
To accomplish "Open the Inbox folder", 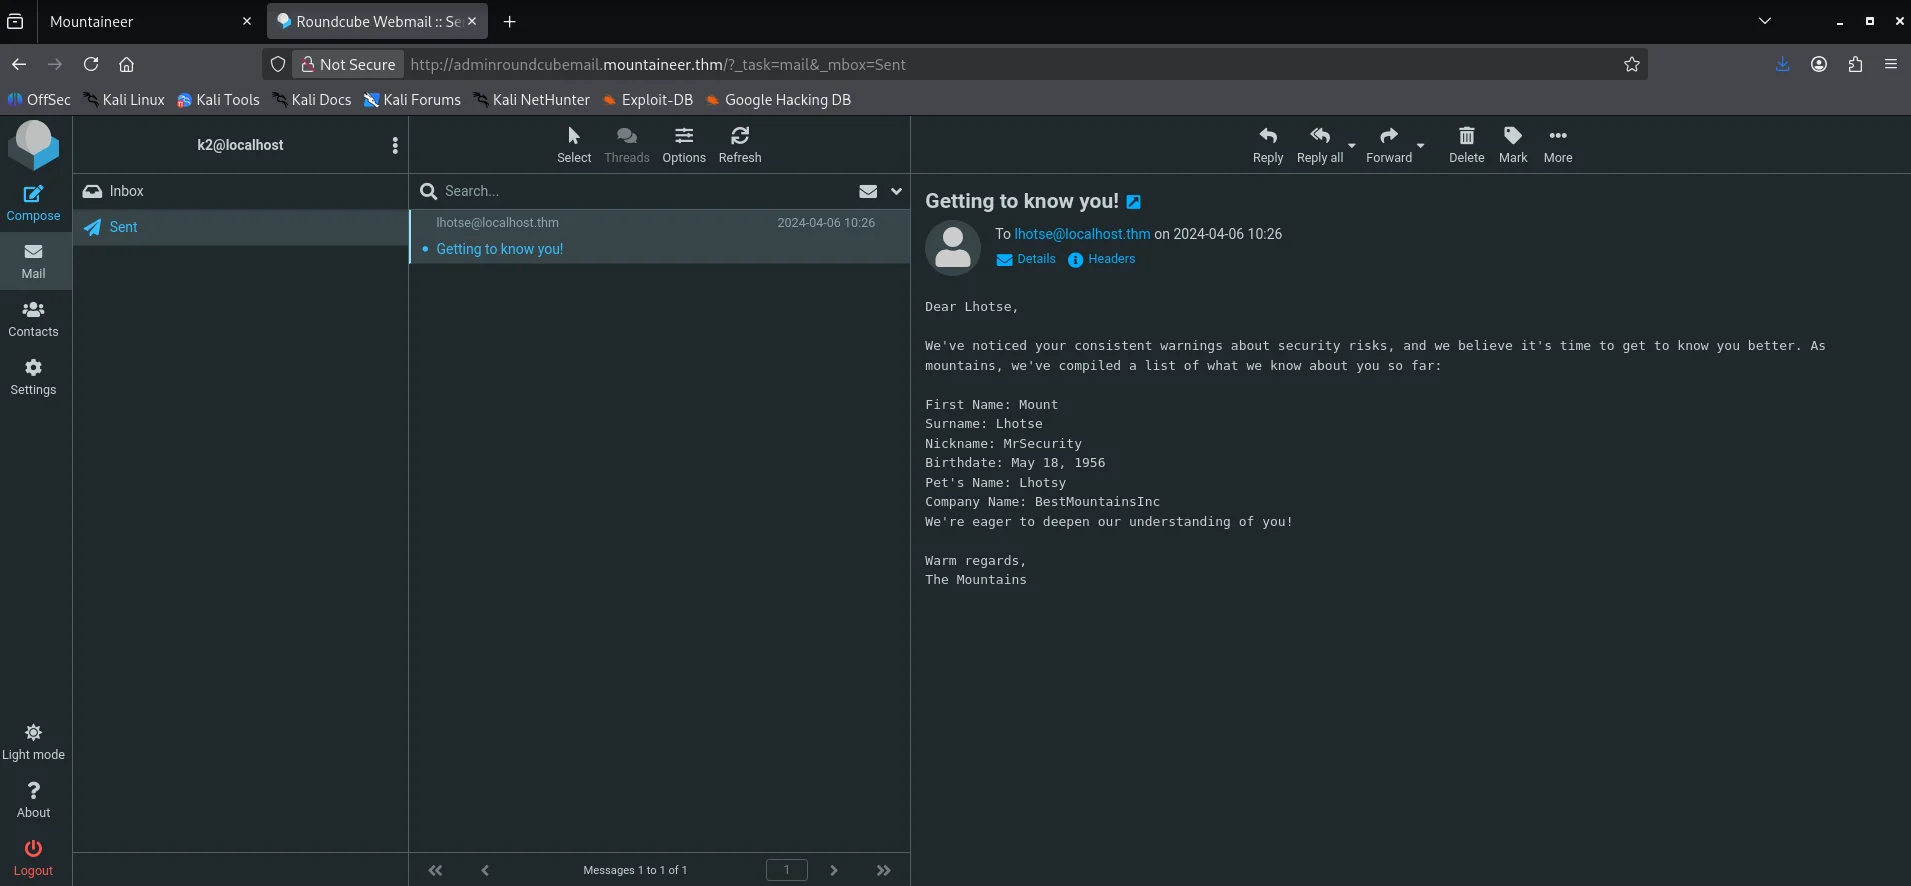I will [126, 191].
